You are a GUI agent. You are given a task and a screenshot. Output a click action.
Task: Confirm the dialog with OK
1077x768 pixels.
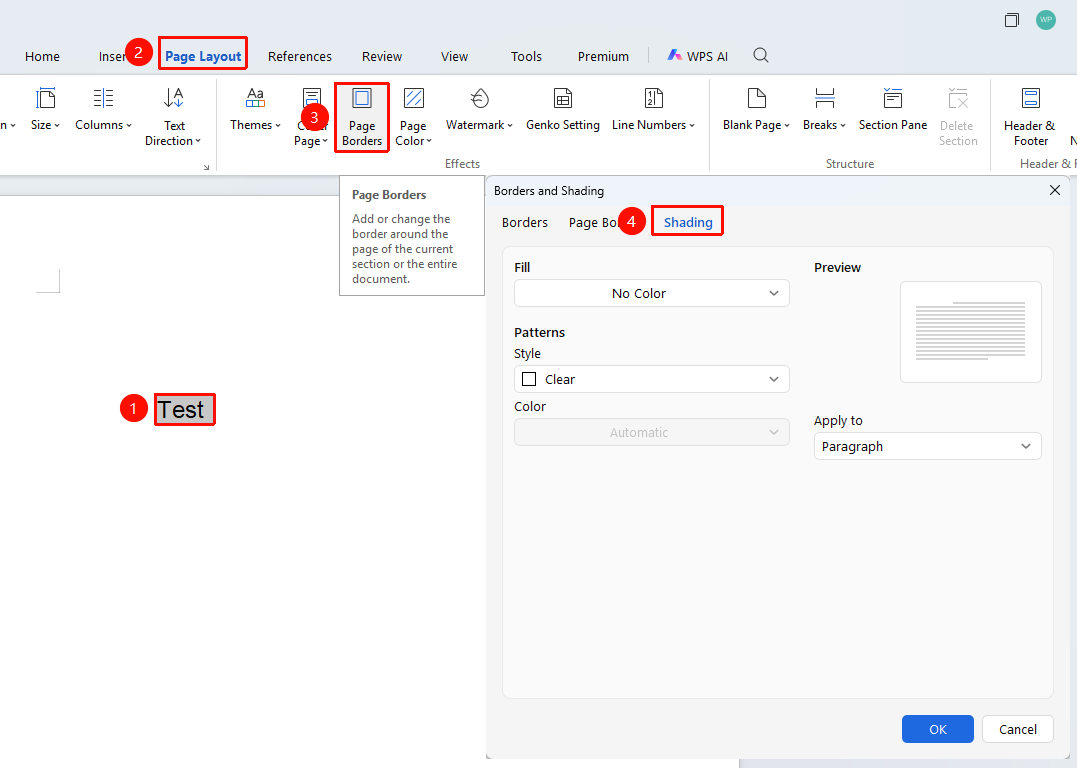pos(938,729)
